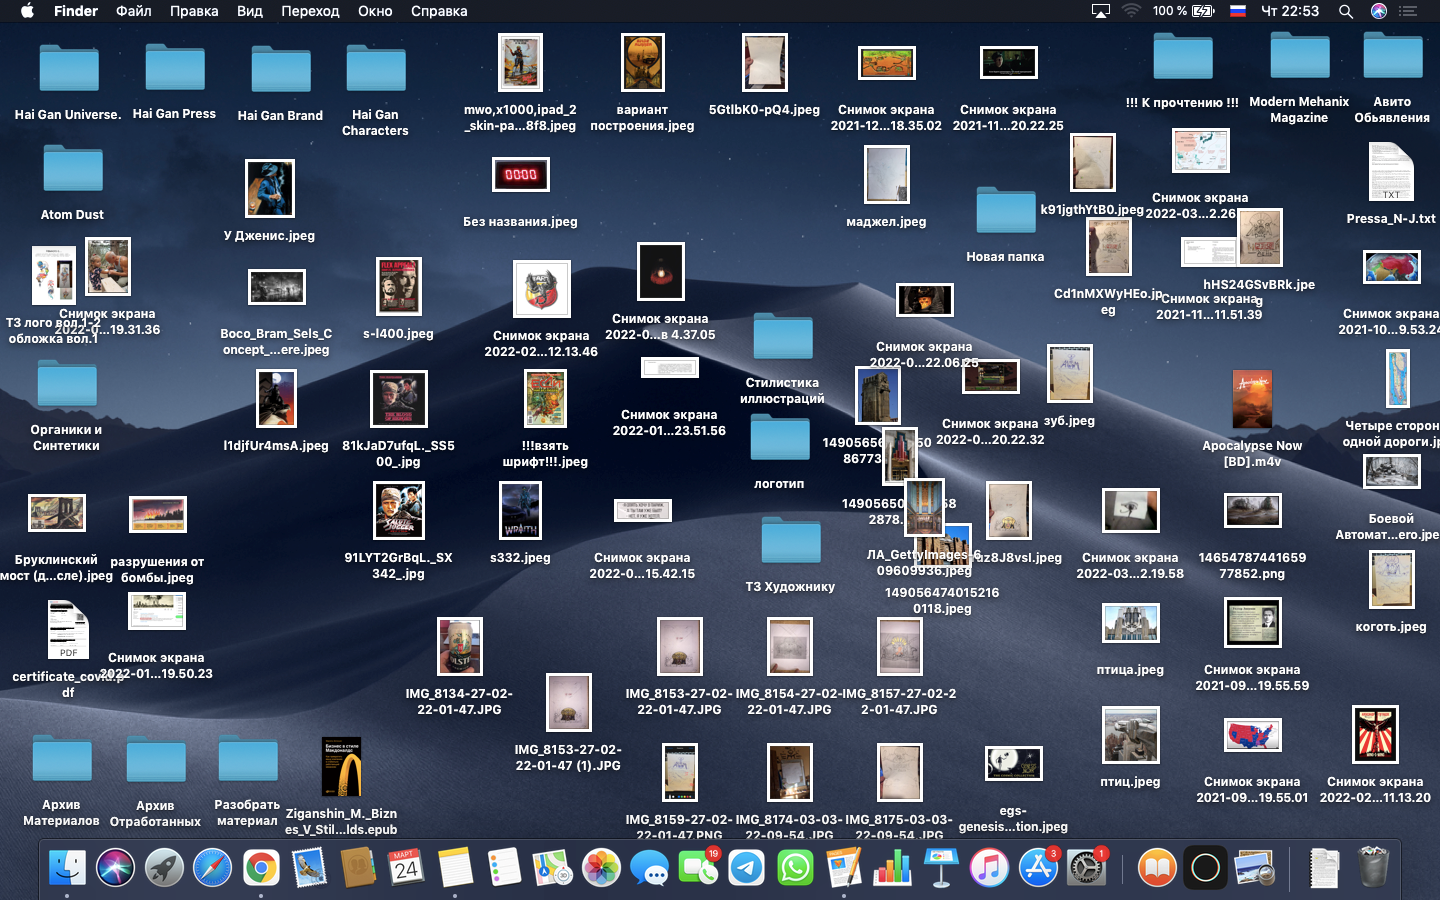Open the Calendar app in the Dock
Screen dimensions: 1440x900
406,868
